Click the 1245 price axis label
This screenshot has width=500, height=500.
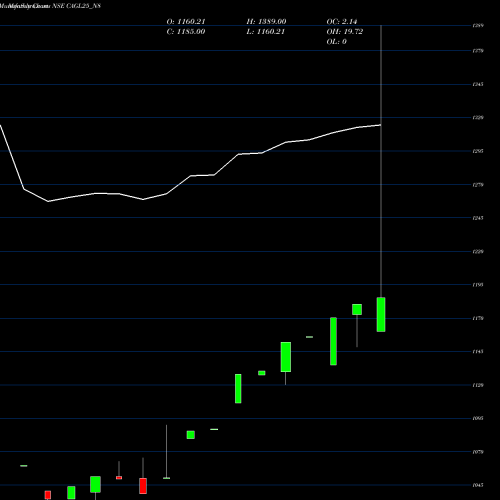(478, 218)
